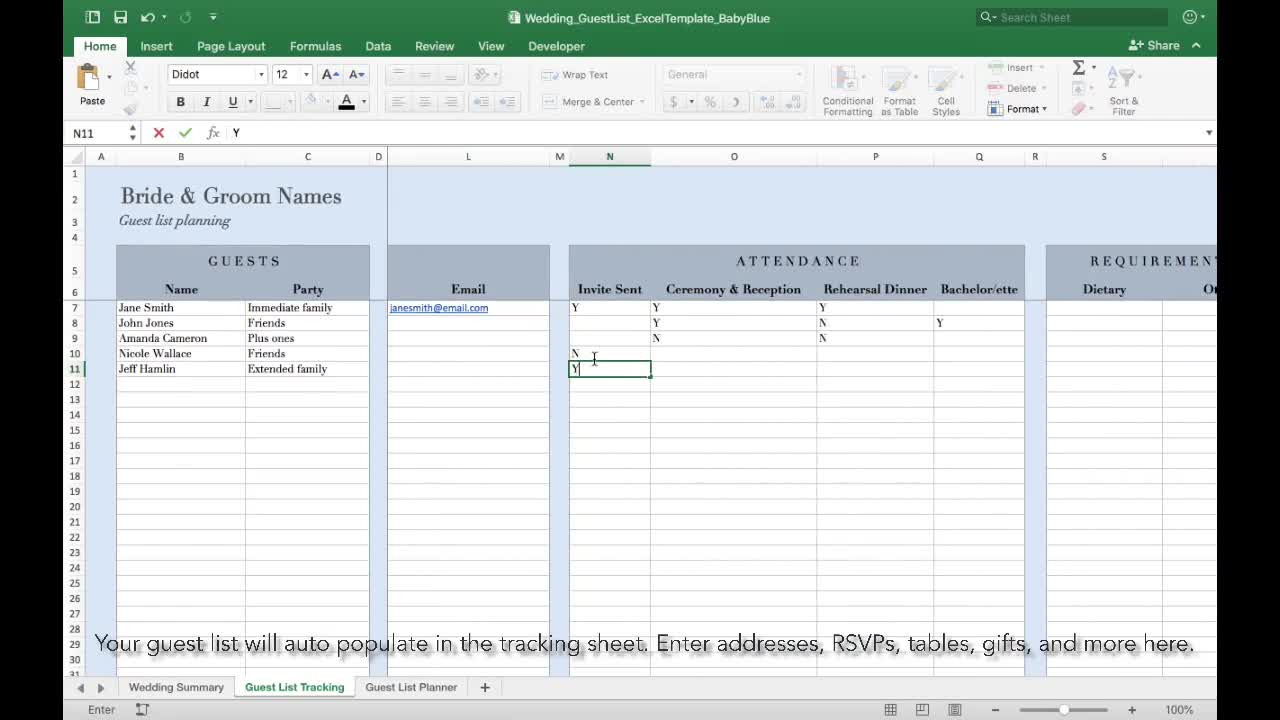Toggle bold formatting on selected cell
This screenshot has width=1280, height=720.
[180, 101]
